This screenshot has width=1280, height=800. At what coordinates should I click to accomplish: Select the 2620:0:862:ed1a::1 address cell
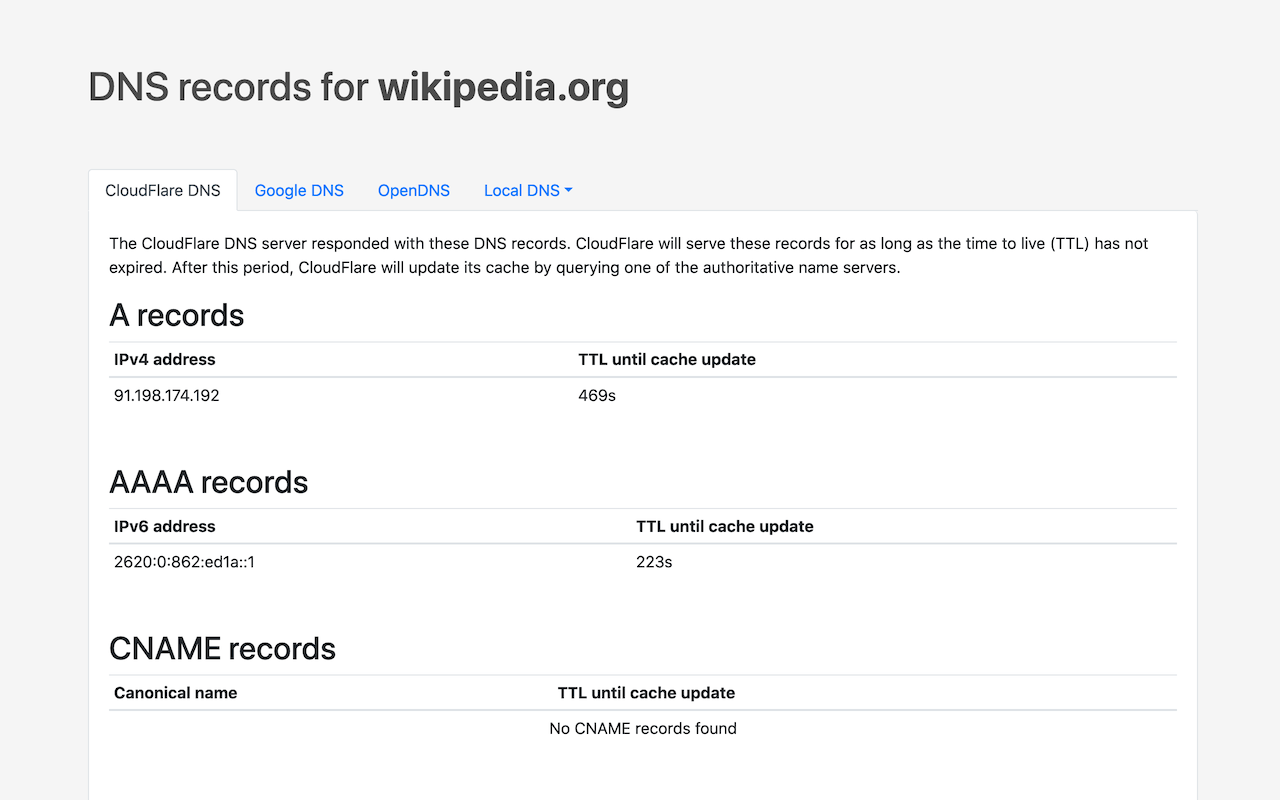tap(184, 562)
